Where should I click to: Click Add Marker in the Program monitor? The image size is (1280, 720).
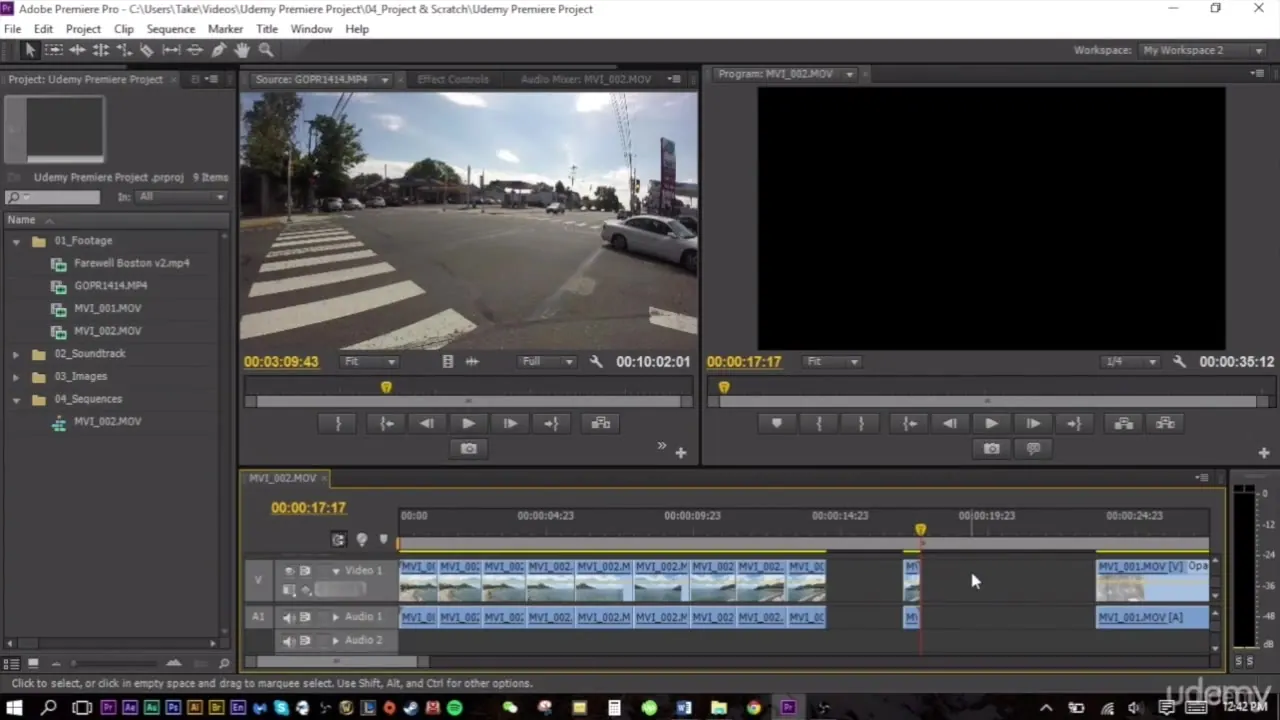click(x=776, y=424)
